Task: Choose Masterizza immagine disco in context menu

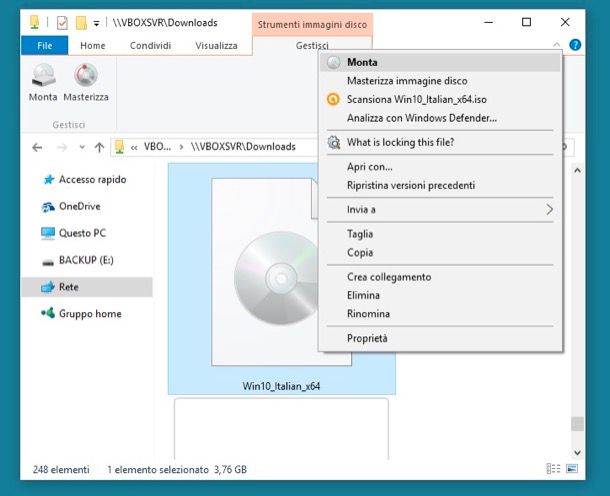Action: point(440,81)
